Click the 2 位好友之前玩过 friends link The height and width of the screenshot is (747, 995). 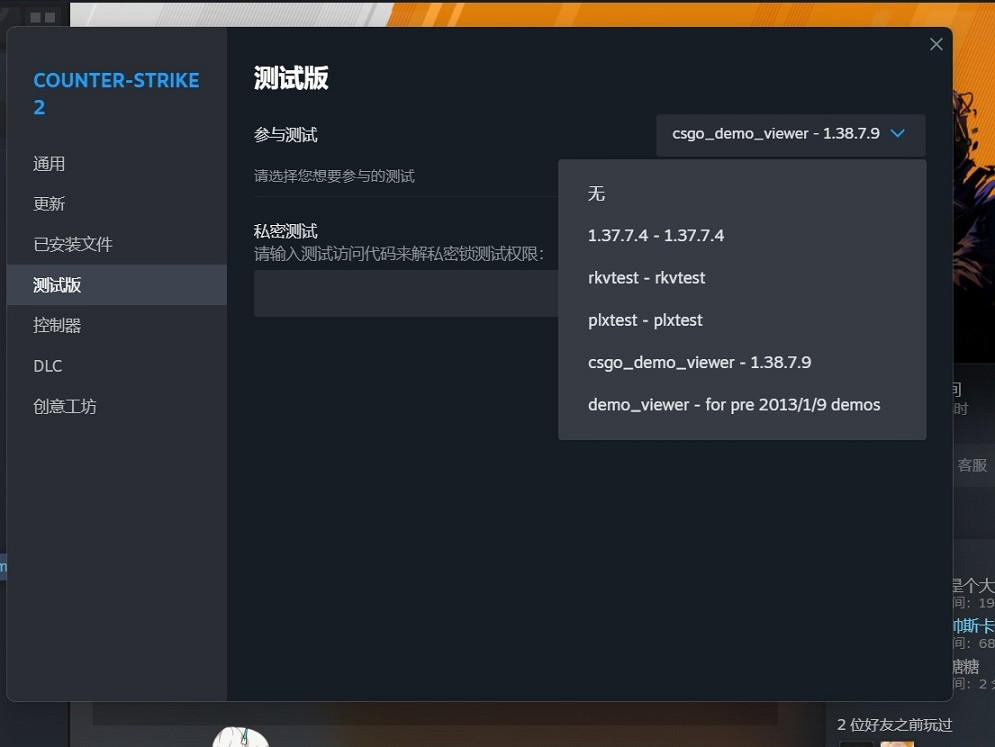pos(893,725)
